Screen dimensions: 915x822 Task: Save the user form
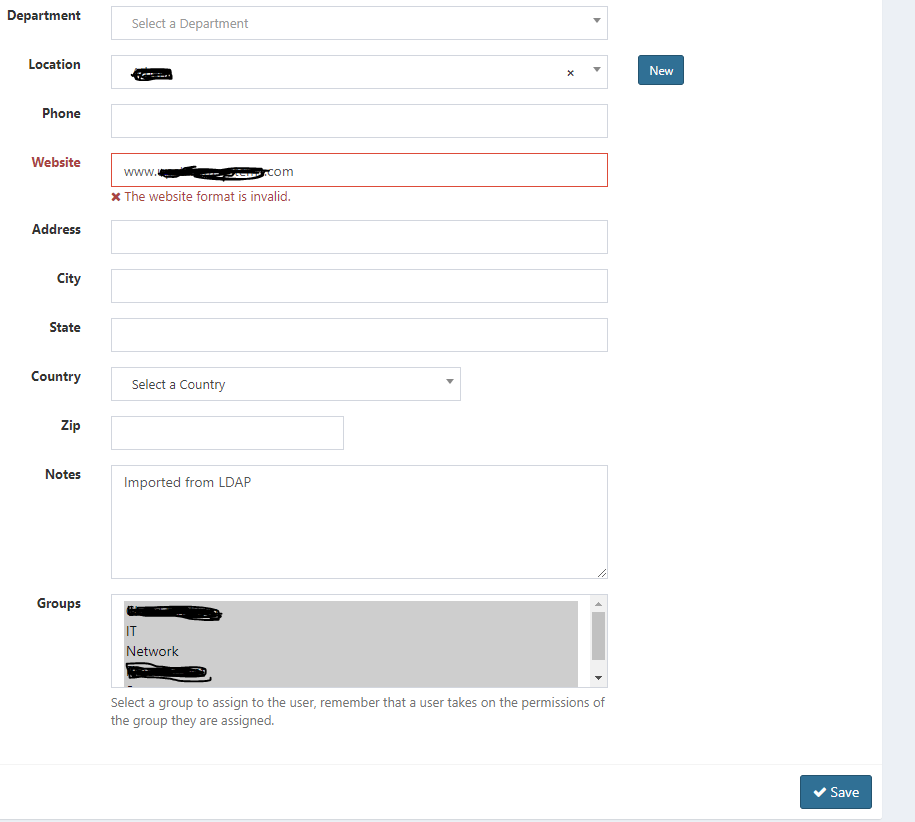(836, 791)
